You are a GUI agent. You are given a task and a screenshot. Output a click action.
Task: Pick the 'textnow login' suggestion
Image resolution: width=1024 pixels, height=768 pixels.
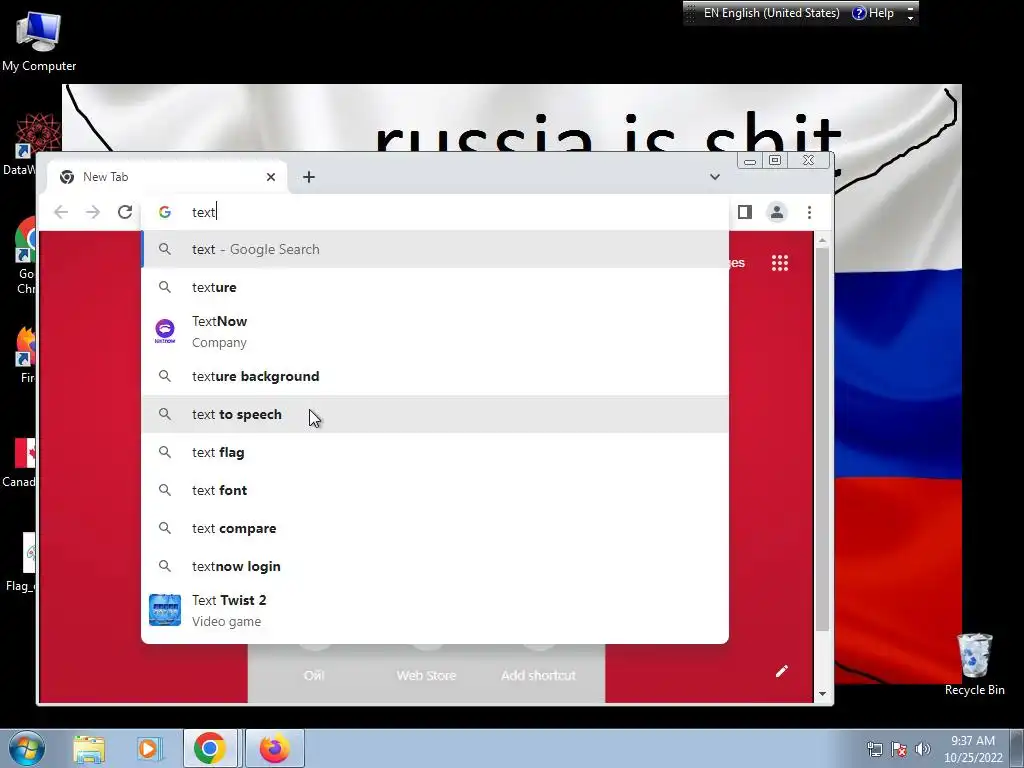pos(435,566)
